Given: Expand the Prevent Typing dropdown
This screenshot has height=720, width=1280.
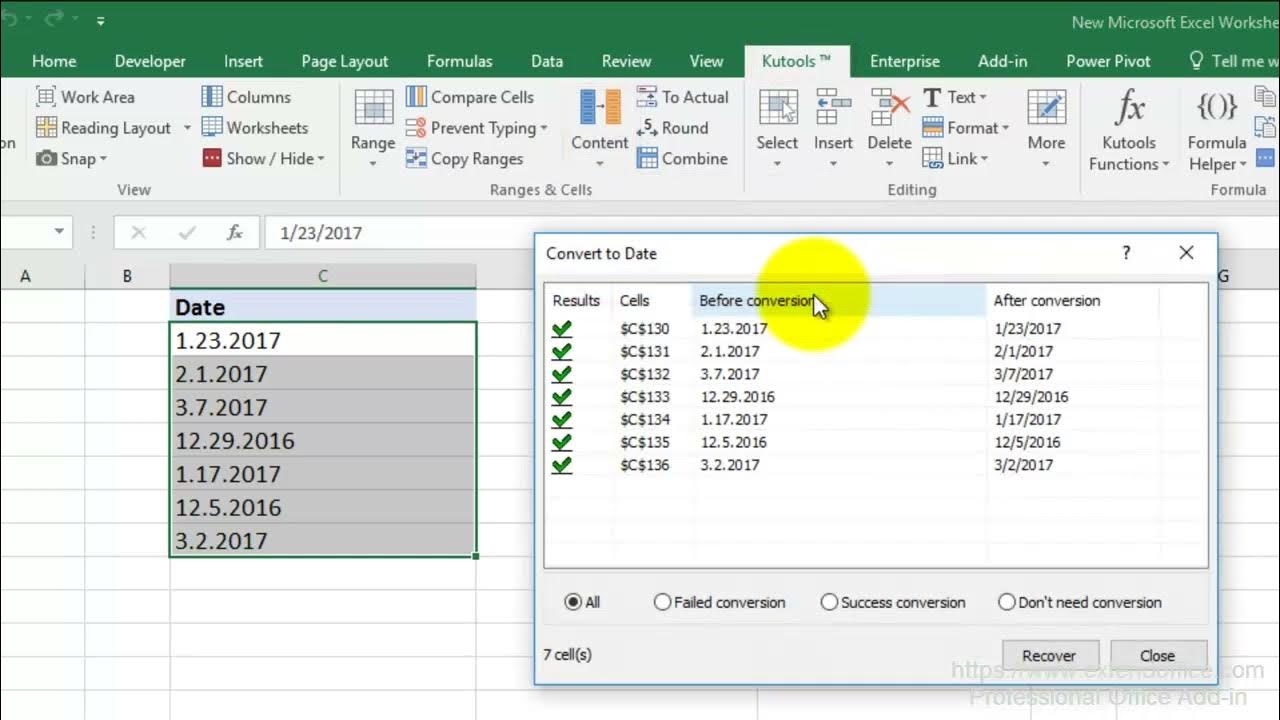Looking at the screenshot, I should coord(544,128).
